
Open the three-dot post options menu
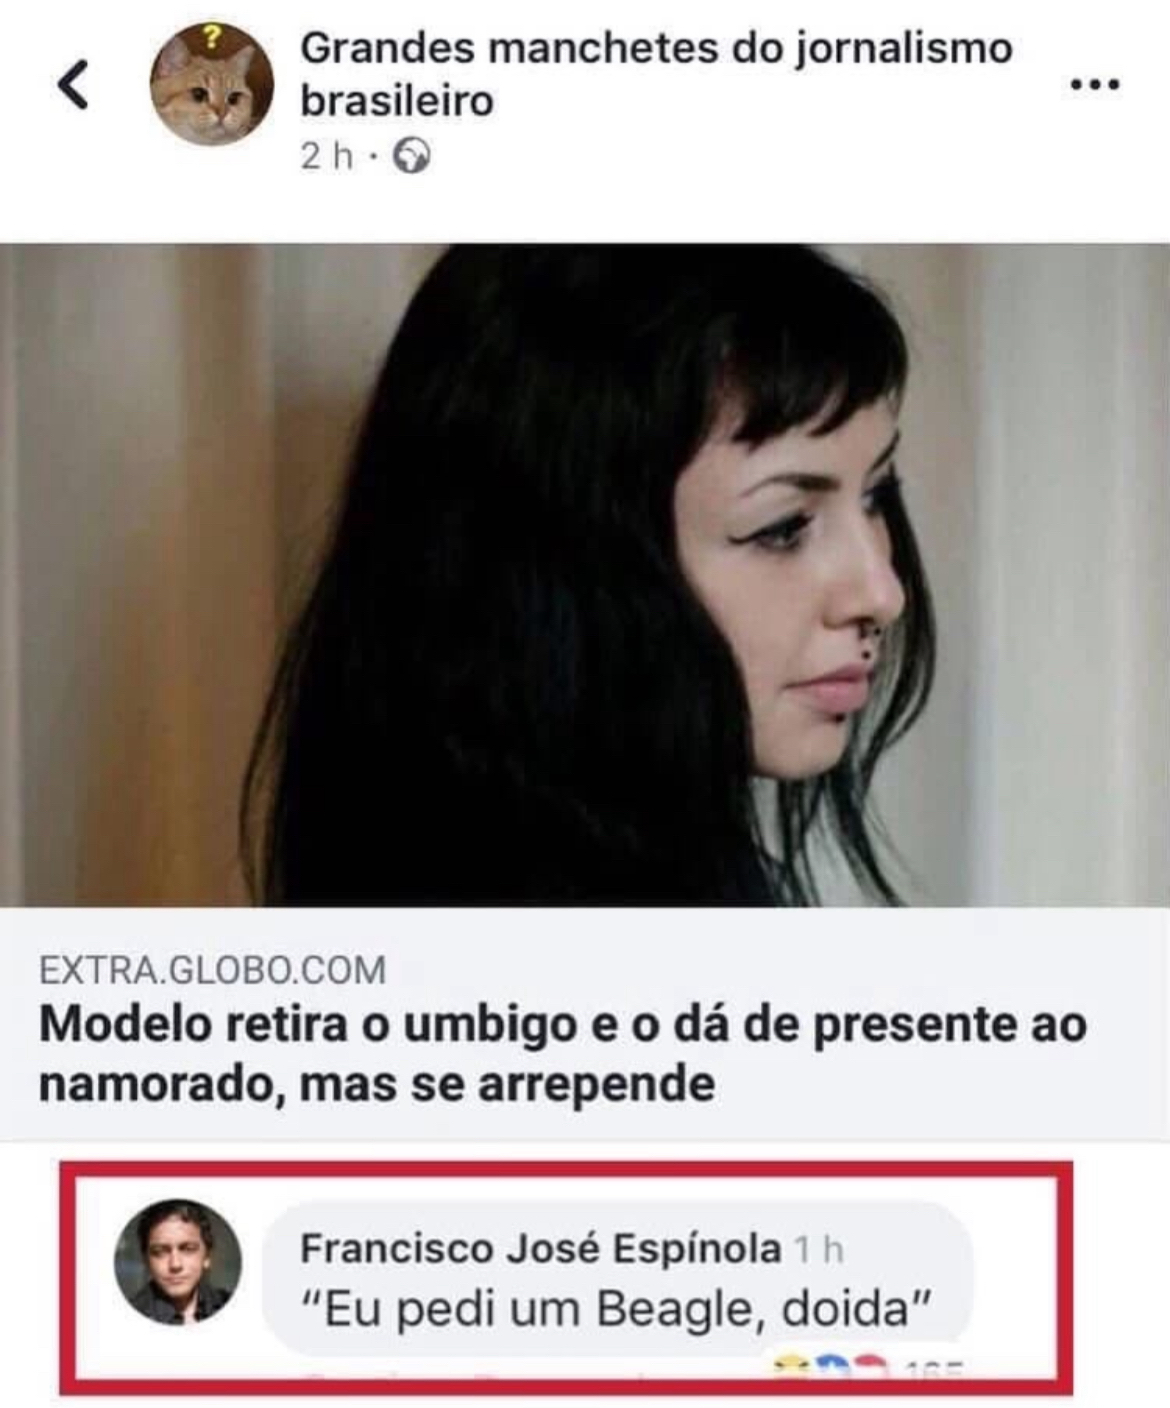coord(1095,86)
